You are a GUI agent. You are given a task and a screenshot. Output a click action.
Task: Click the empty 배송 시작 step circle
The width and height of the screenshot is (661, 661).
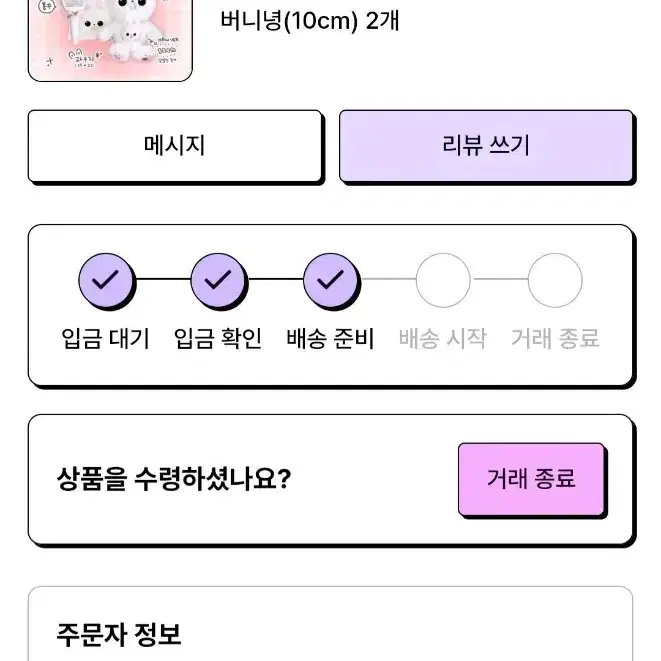coord(443,280)
